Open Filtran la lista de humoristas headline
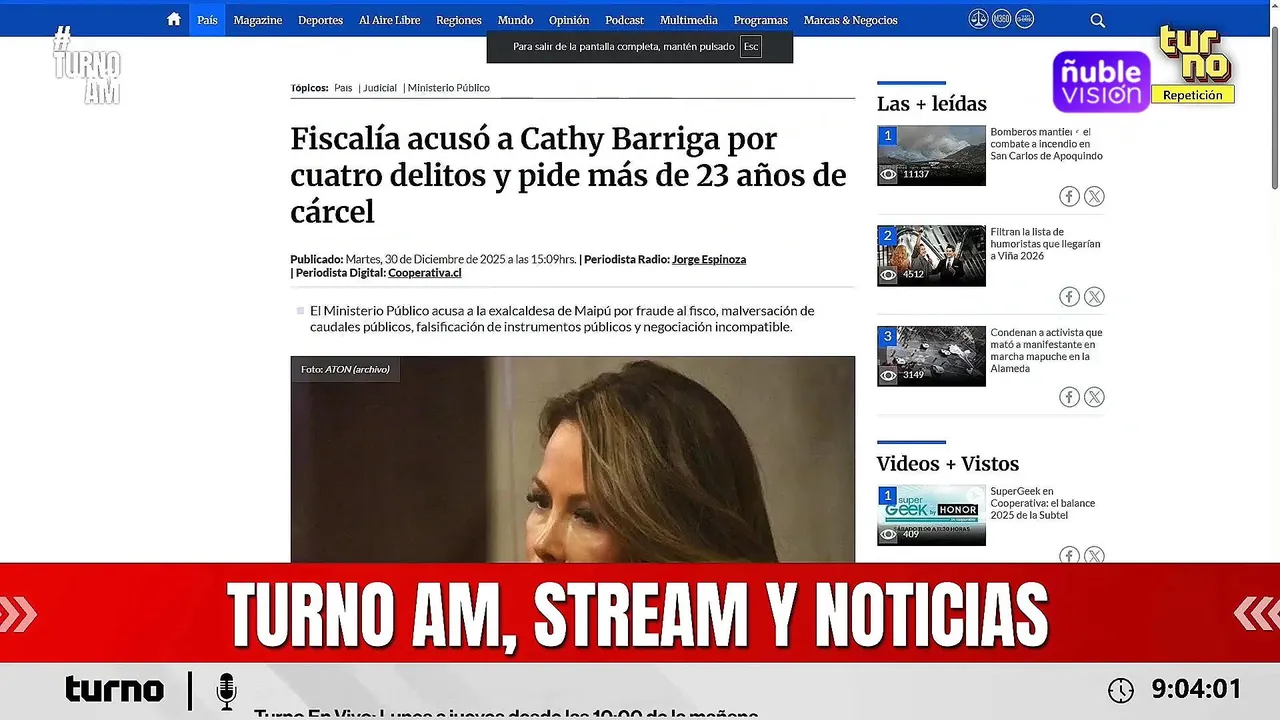This screenshot has height=720, width=1280. tap(1045, 244)
